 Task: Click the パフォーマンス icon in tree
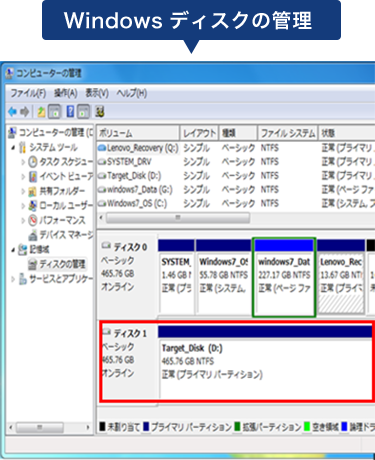[x=33, y=220]
